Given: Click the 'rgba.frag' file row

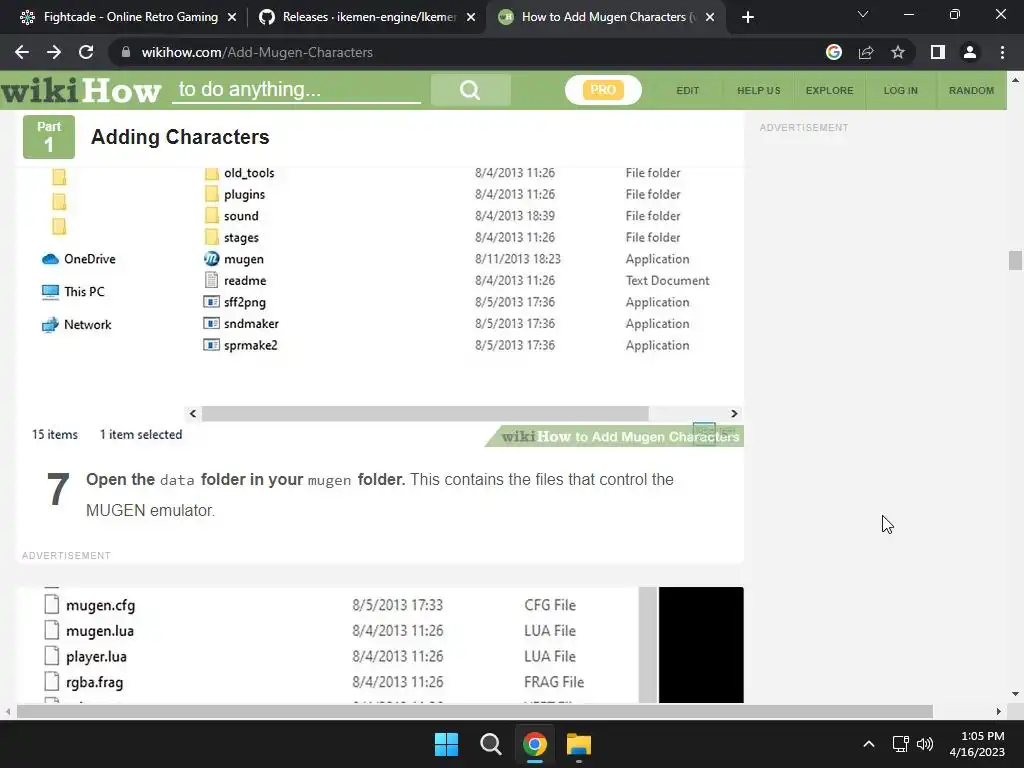Looking at the screenshot, I should (x=313, y=682).
